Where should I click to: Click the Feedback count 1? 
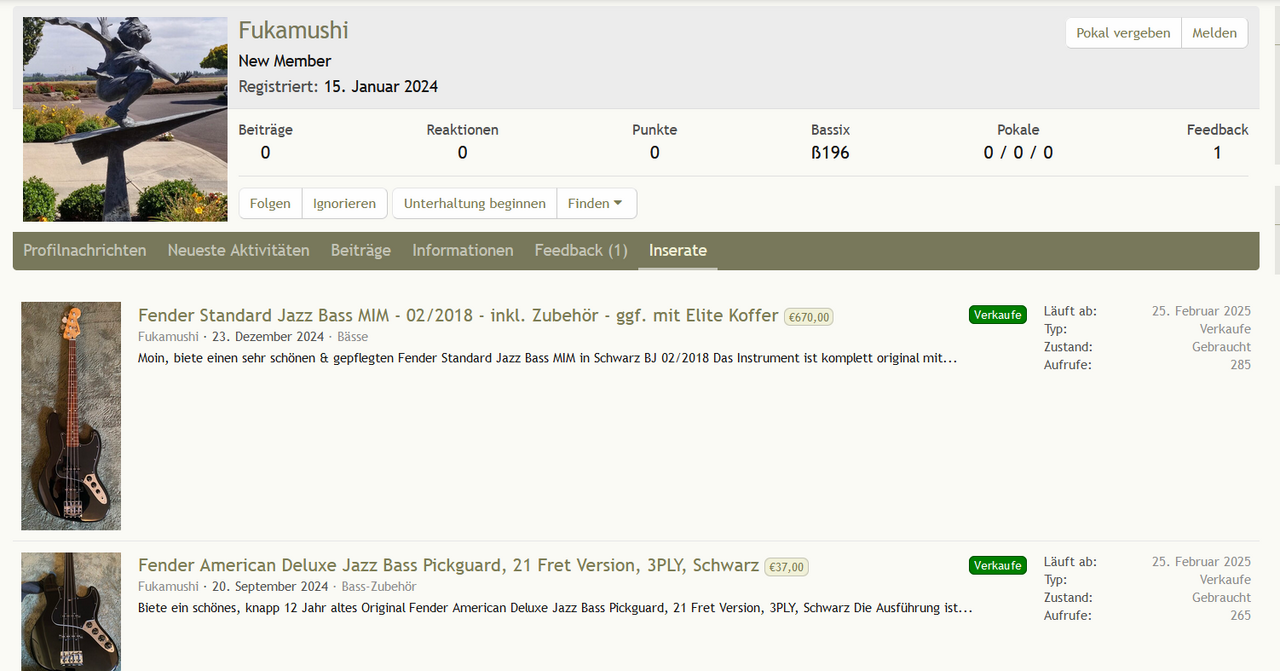coord(1217,153)
